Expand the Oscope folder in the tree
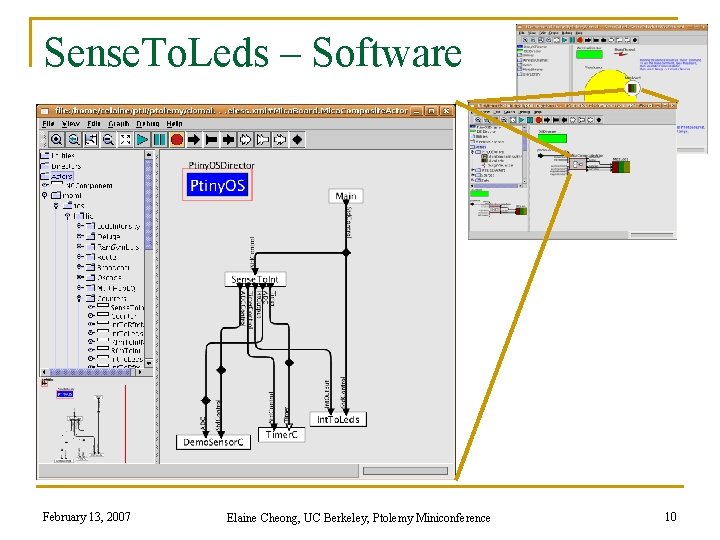The height and width of the screenshot is (540, 720). coord(80,277)
